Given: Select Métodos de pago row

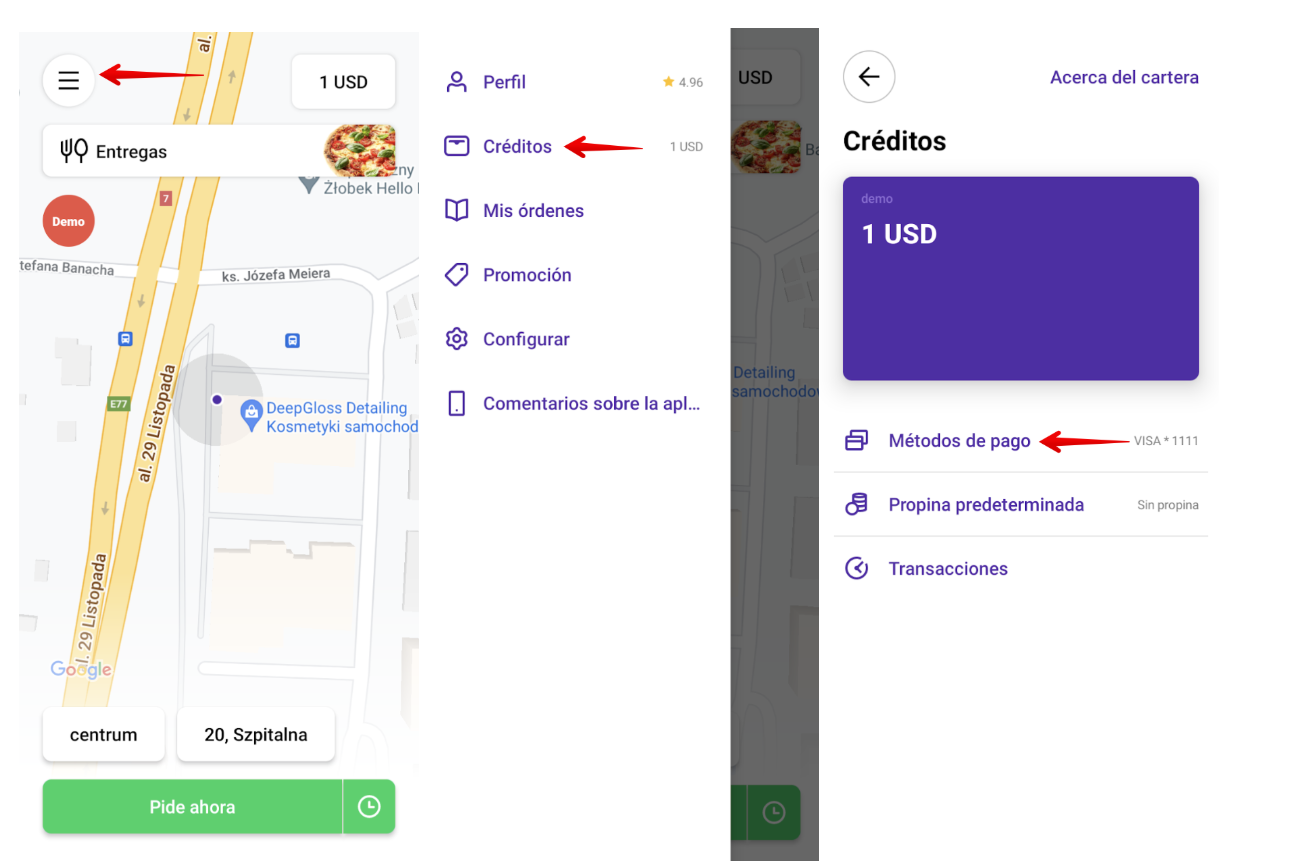Looking at the screenshot, I should tap(1021, 441).
